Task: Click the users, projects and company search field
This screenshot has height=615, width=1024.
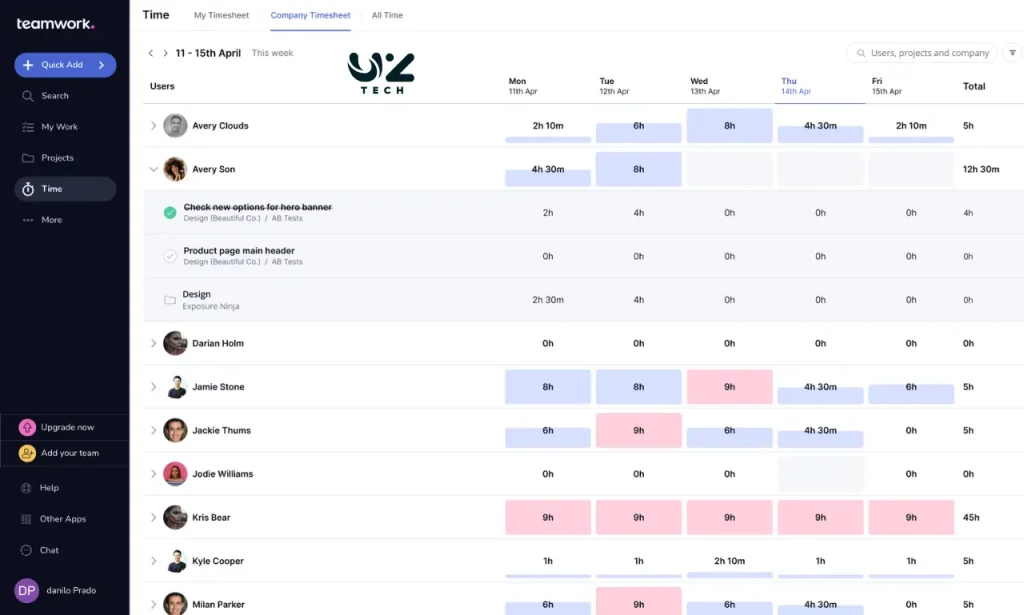Action: pyautogui.click(x=928, y=53)
